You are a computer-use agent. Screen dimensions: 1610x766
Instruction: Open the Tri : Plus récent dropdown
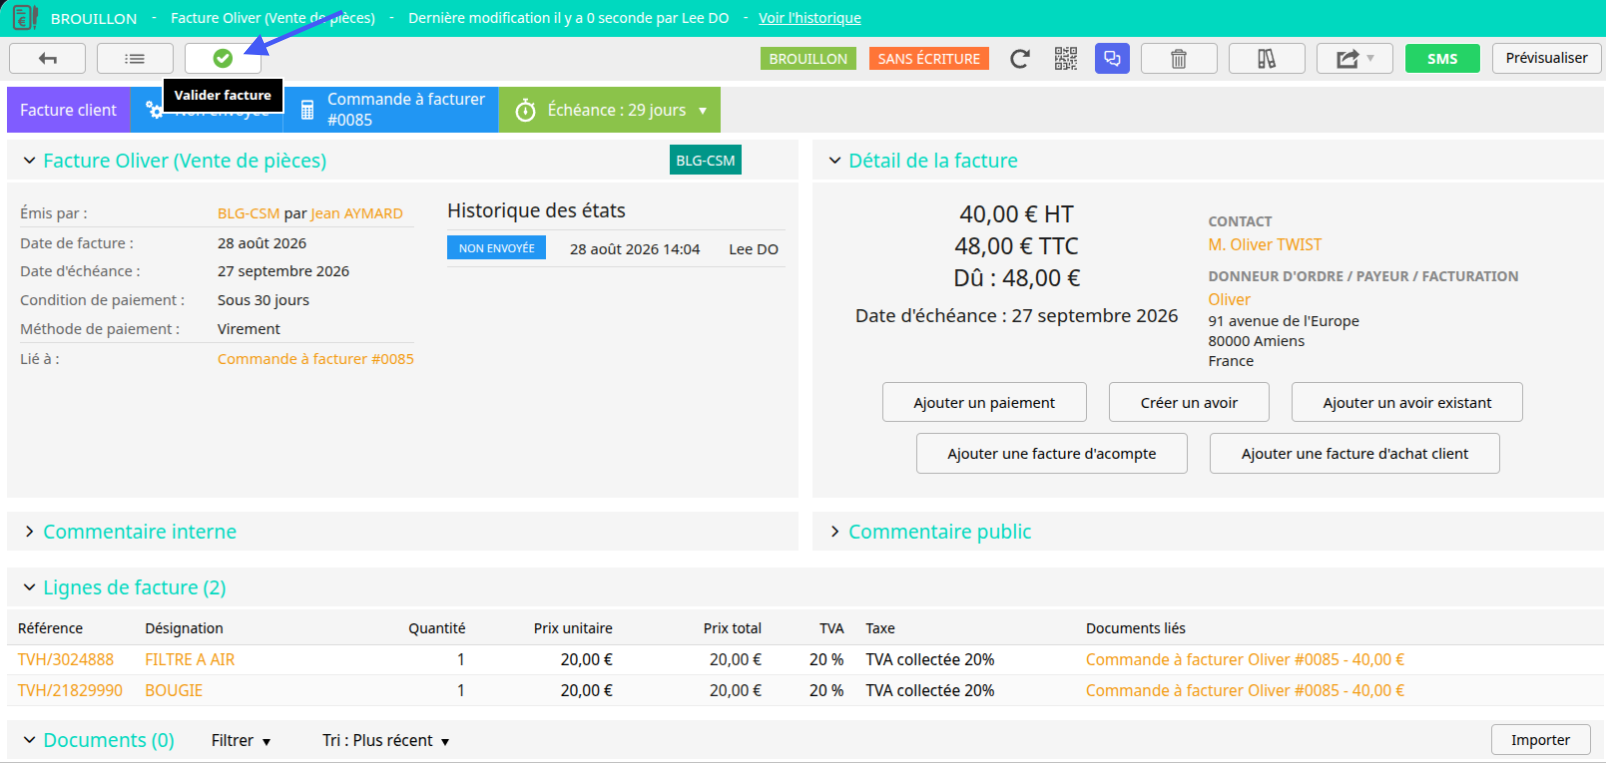[x=386, y=741]
